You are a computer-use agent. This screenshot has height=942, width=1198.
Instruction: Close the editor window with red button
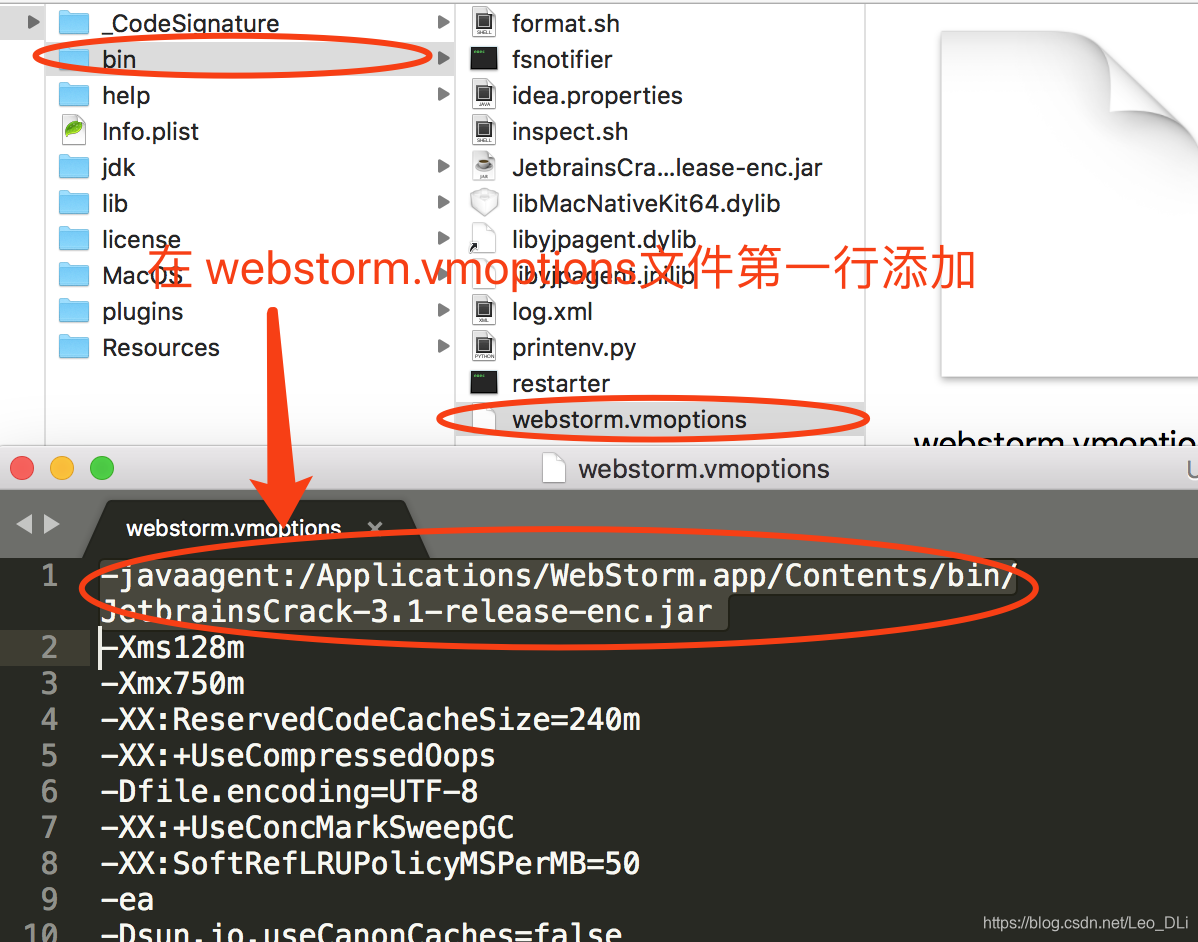(22, 468)
